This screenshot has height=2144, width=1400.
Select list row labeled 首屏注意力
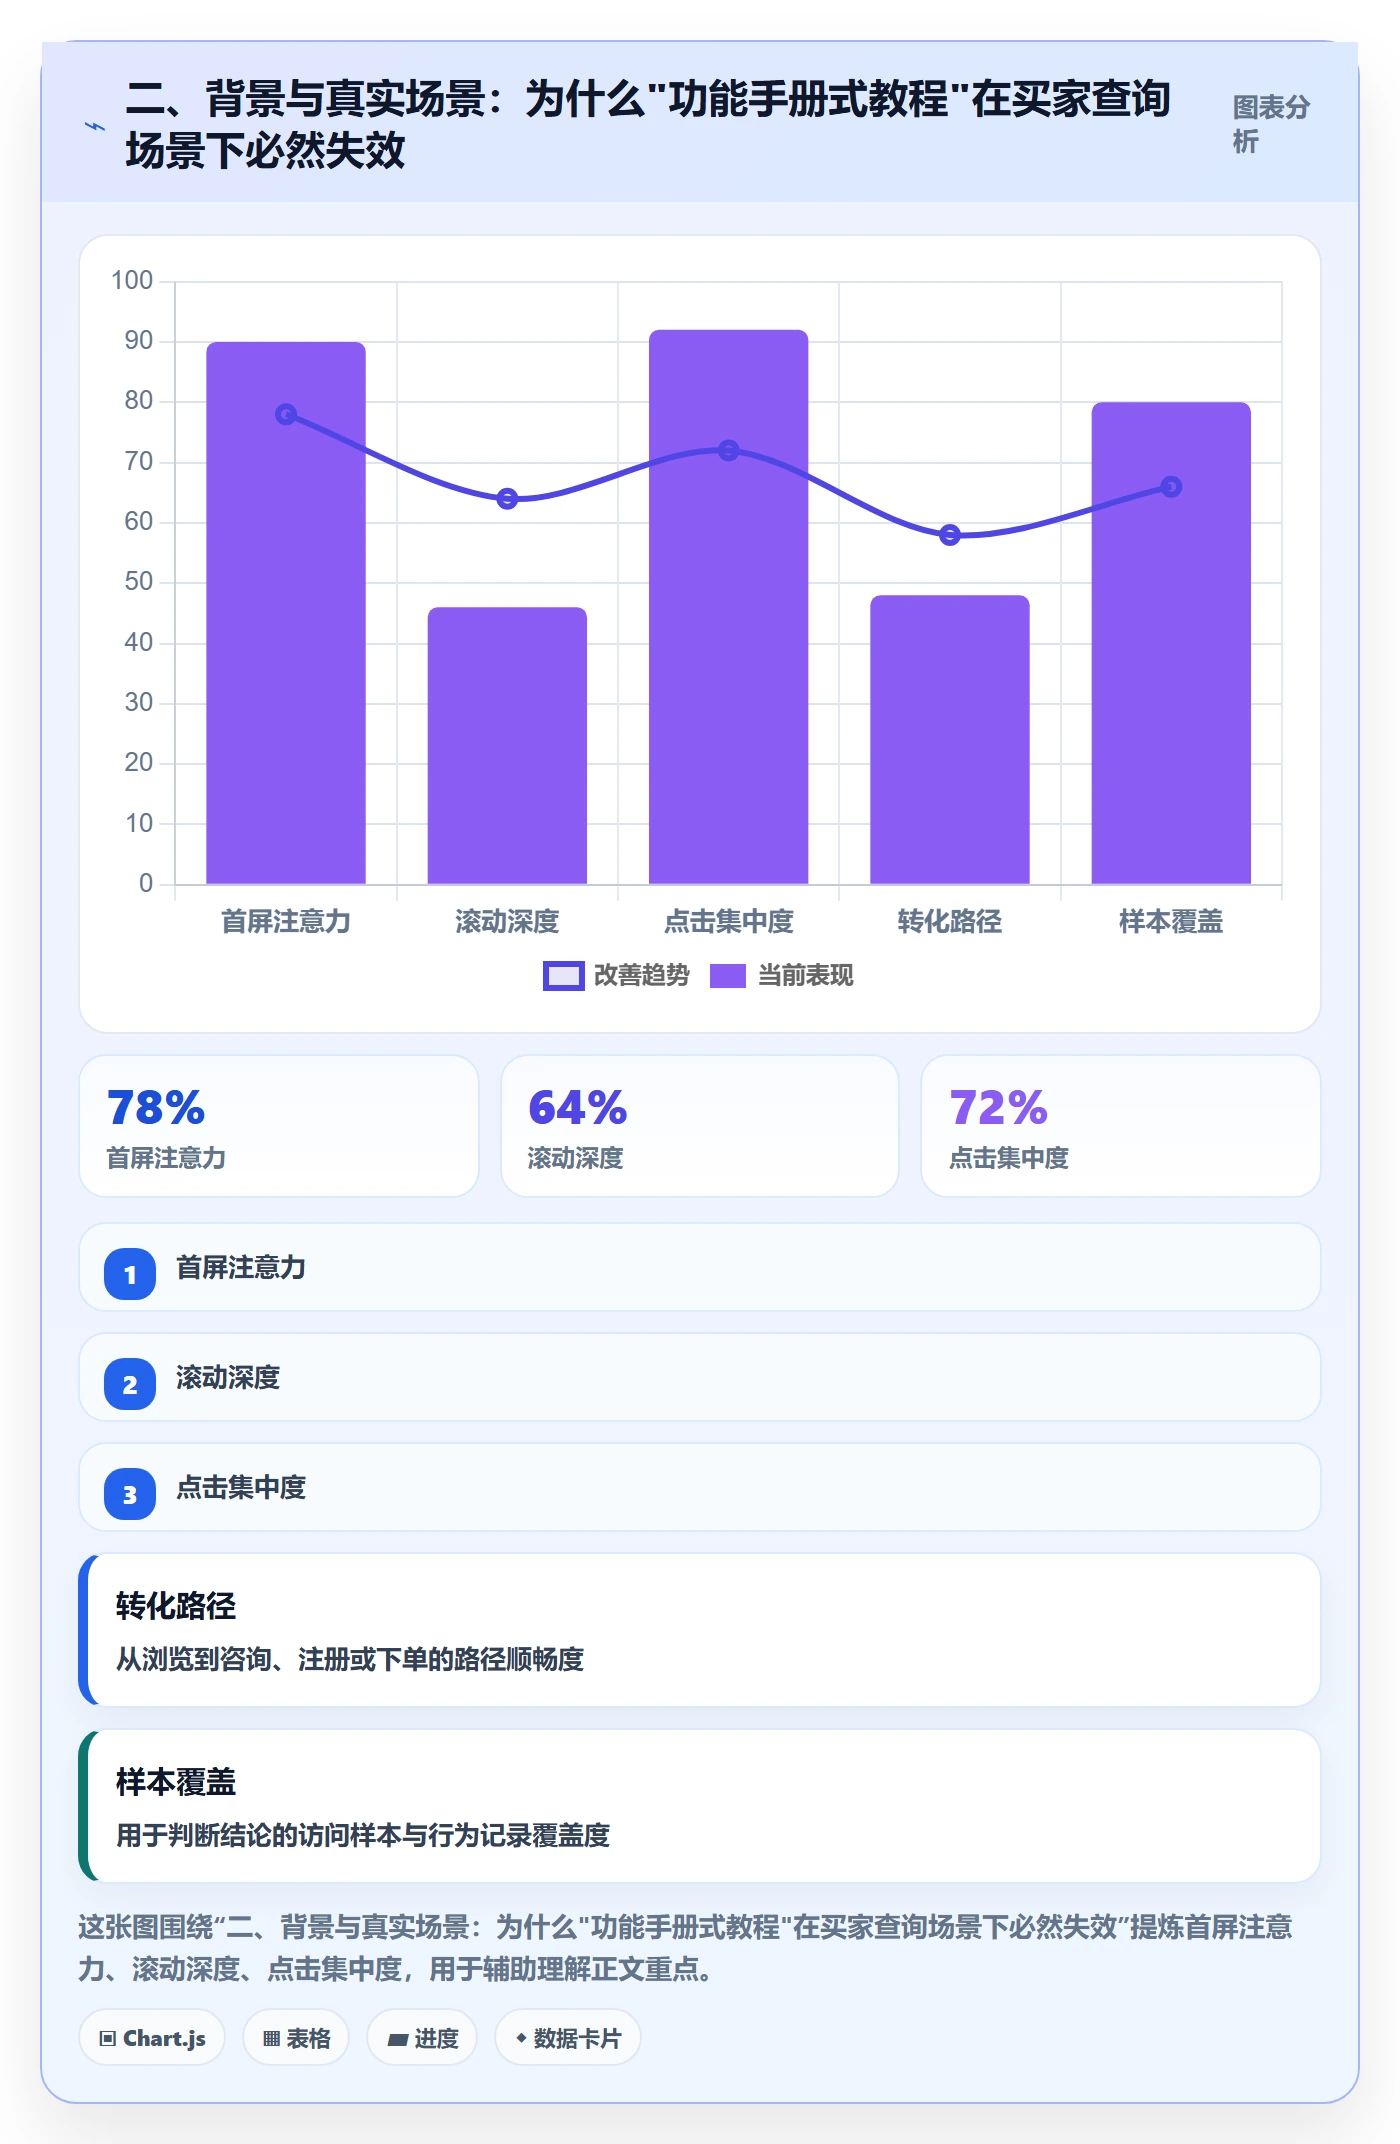coord(700,1267)
